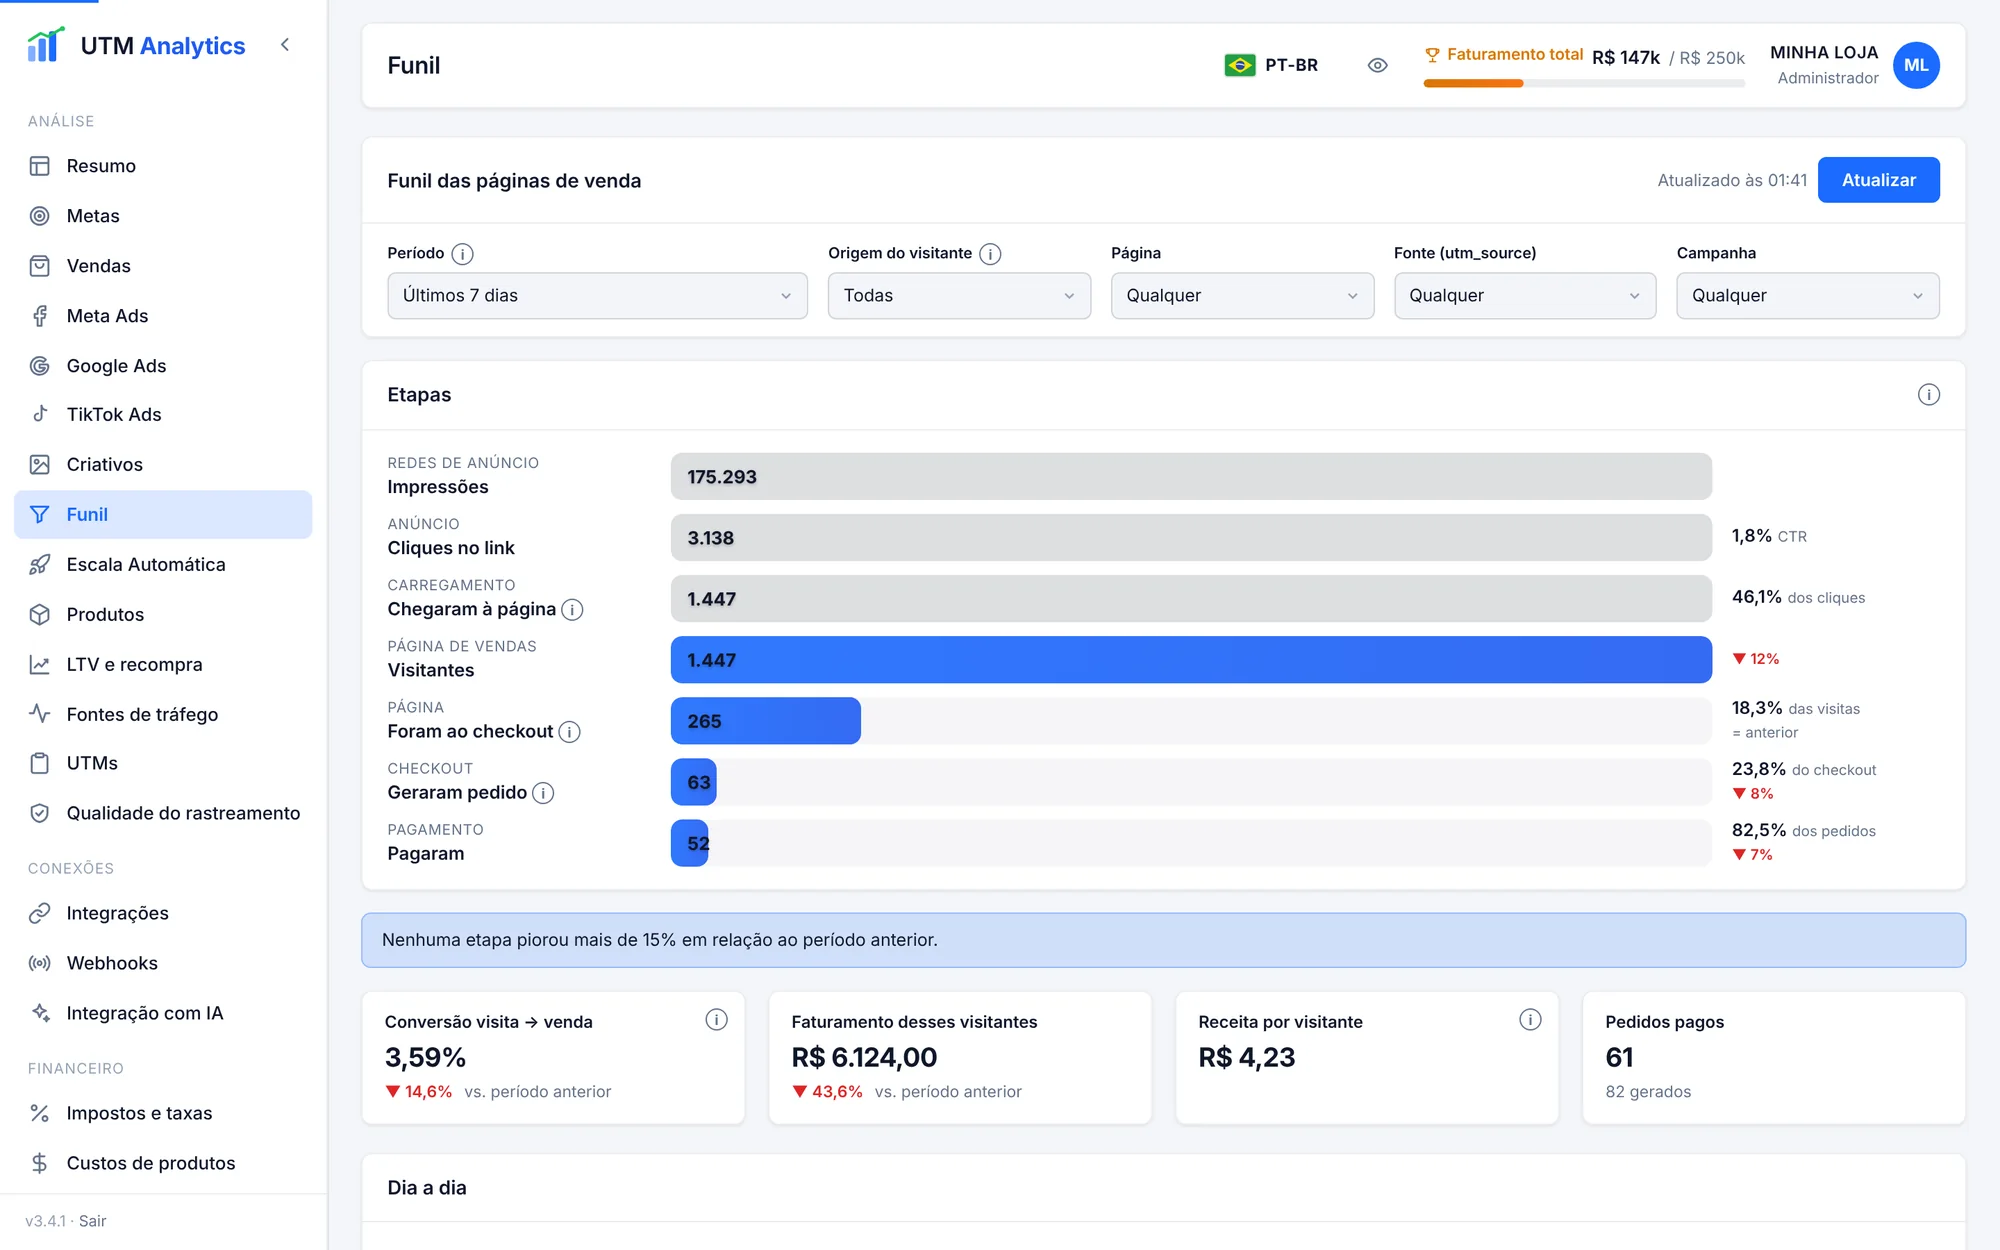Click the Webhooks broadcast icon
Screen dimensions: 2000x1250
click(x=40, y=963)
